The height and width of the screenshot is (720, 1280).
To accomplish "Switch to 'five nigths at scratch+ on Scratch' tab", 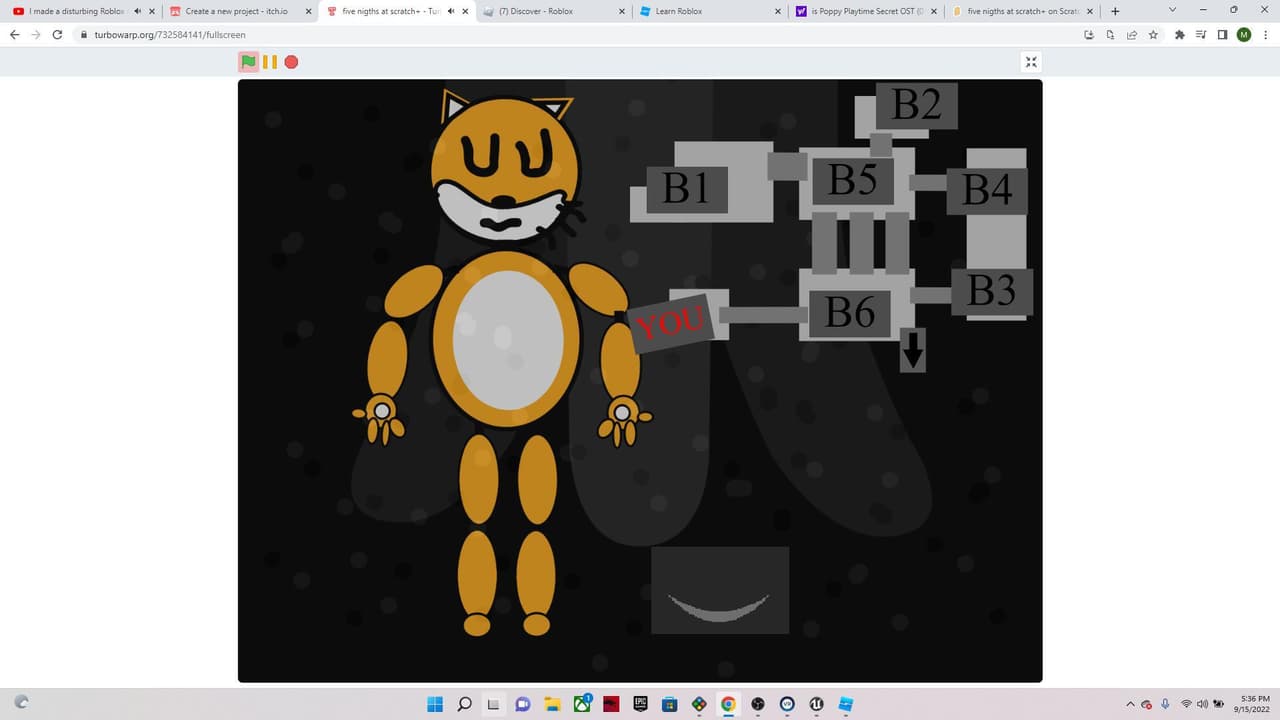I will pos(1025,11).
